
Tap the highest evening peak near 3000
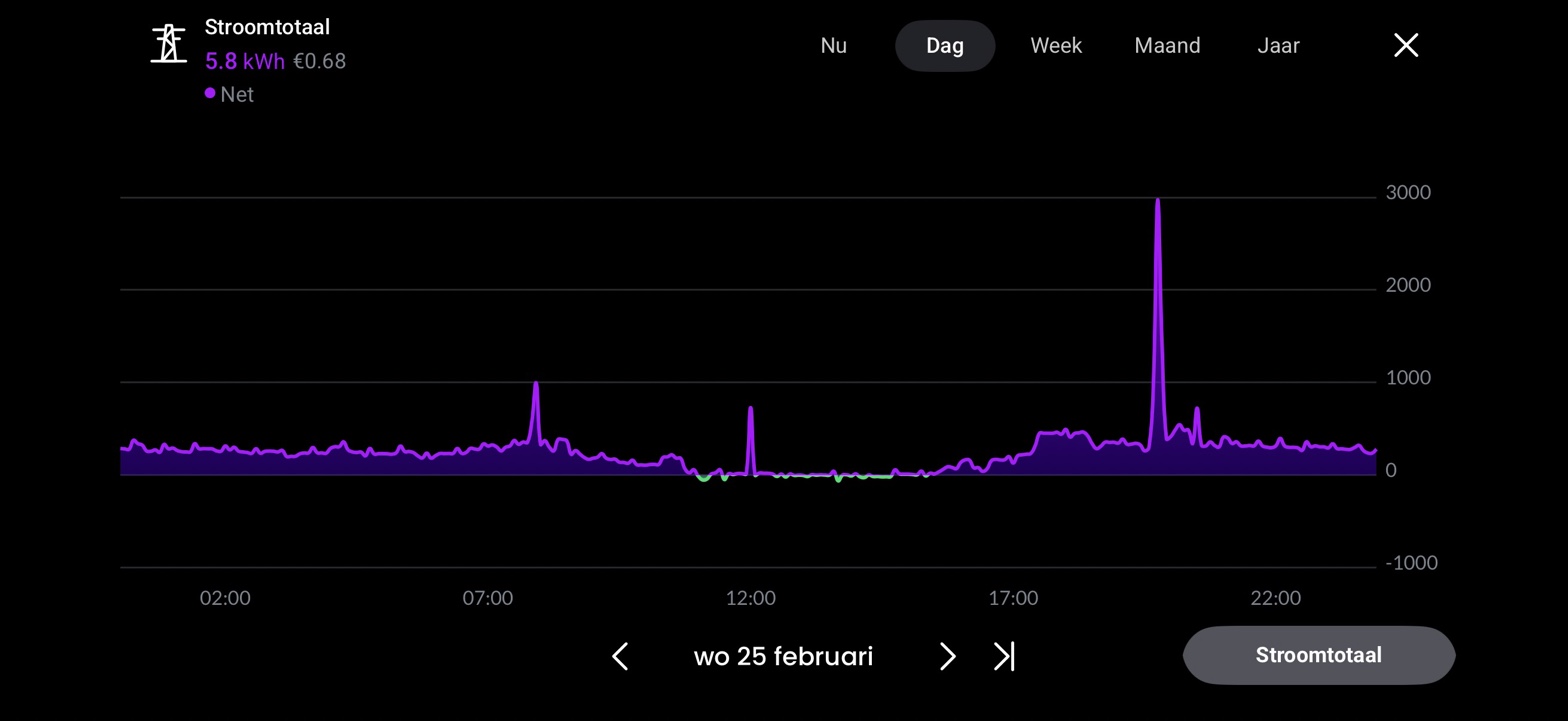1158,203
